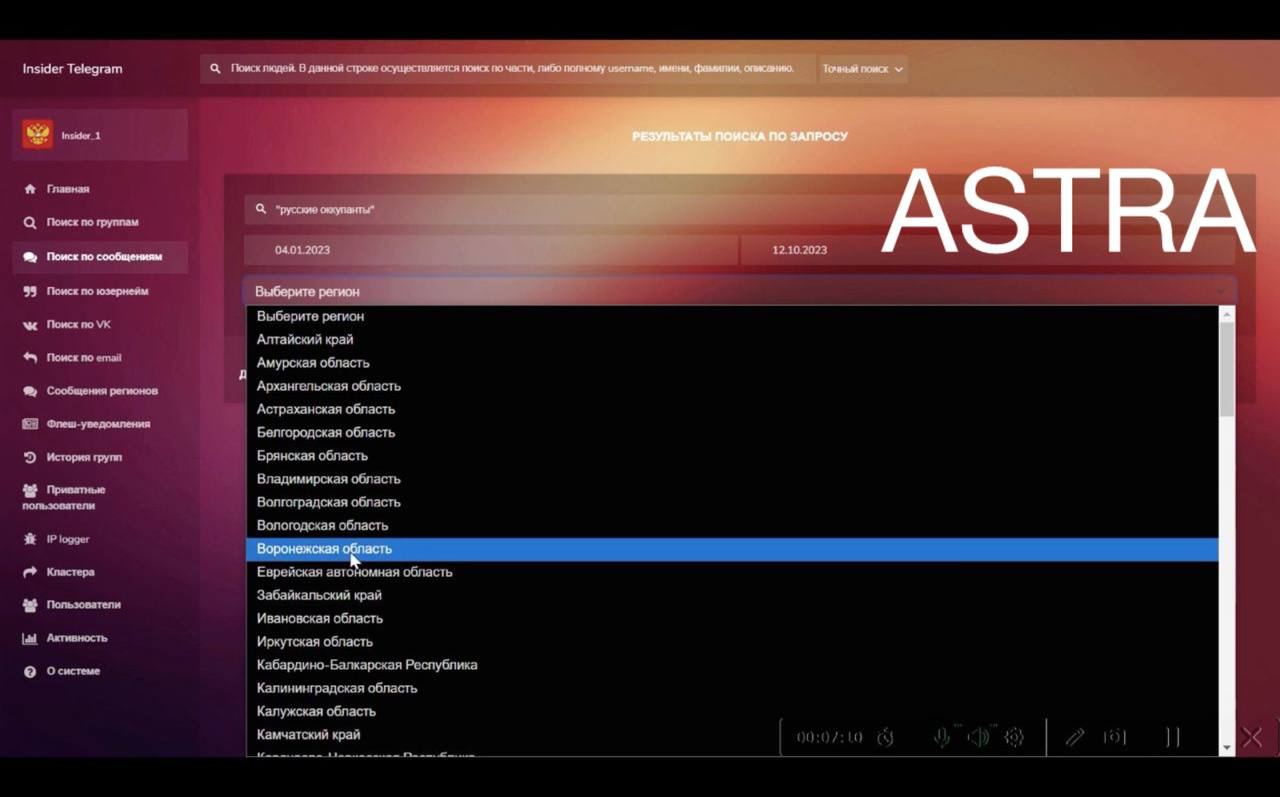The image size is (1280, 797).
Task: Click the region list scrollbar up arrow
Action: (1227, 314)
